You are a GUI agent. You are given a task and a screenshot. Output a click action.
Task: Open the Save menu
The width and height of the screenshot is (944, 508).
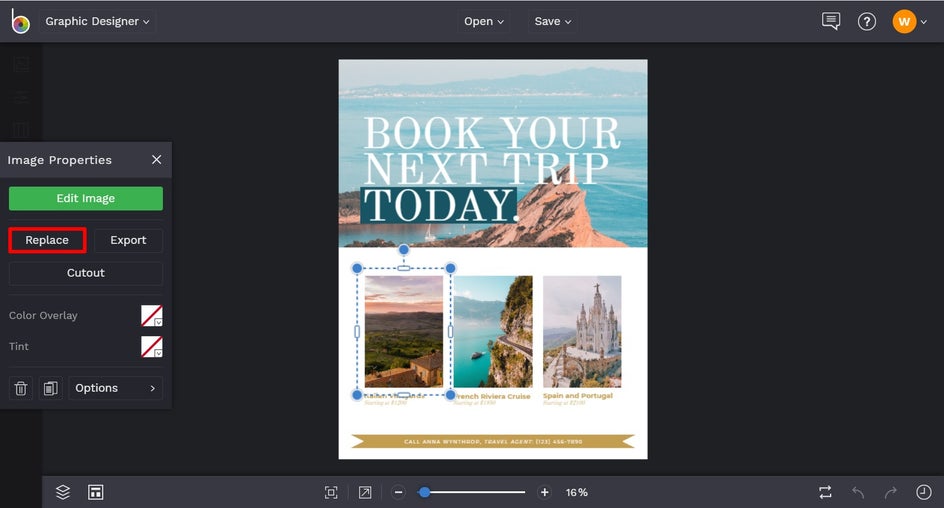click(553, 21)
